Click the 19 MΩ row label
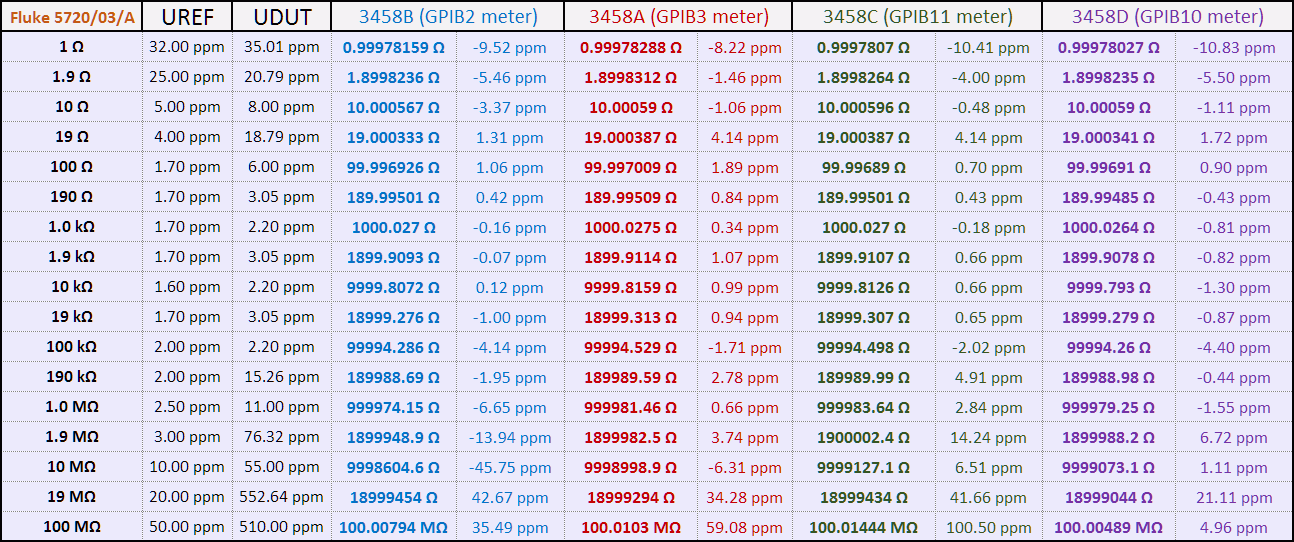This screenshot has width=1294, height=542. point(72,497)
